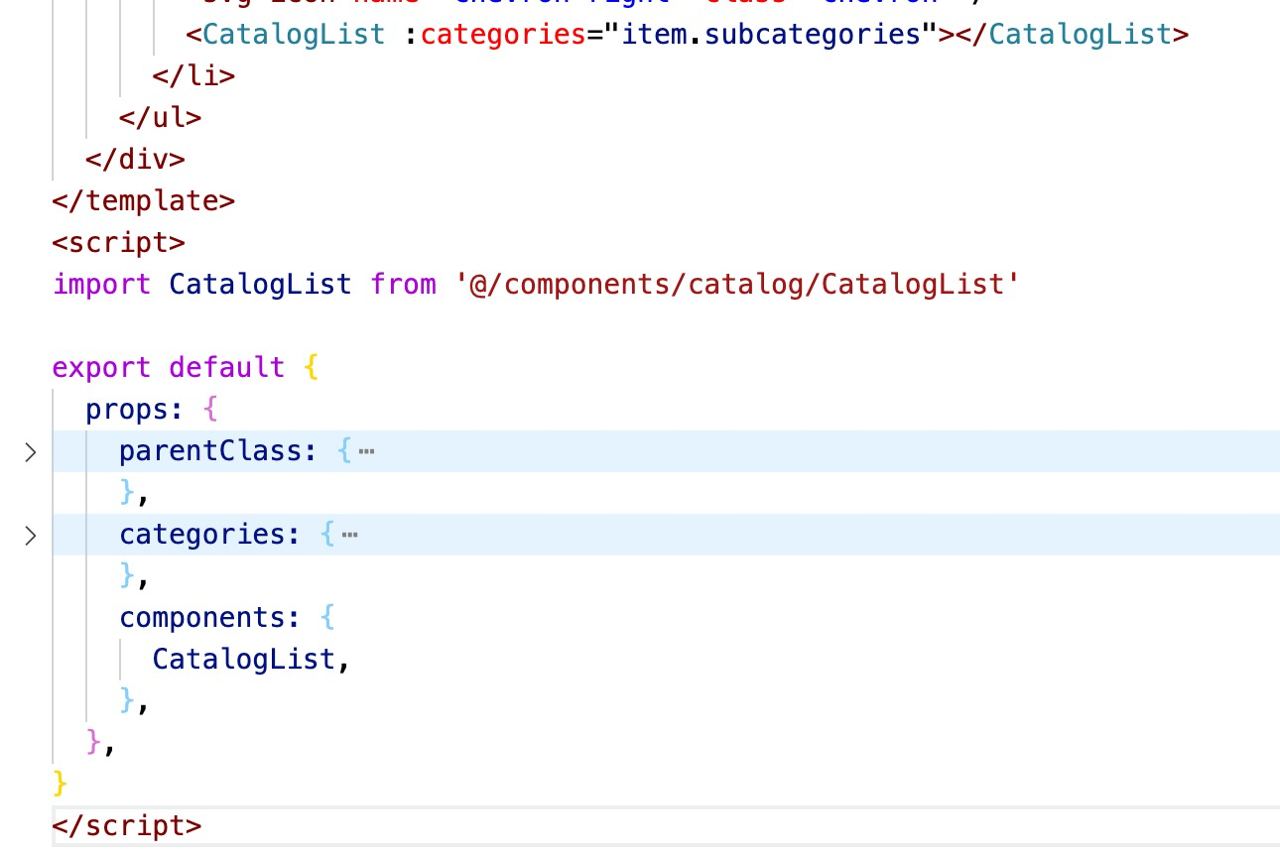The image size is (1280, 859).
Task: Click the 'from' keyword
Action: pyautogui.click(x=403, y=284)
